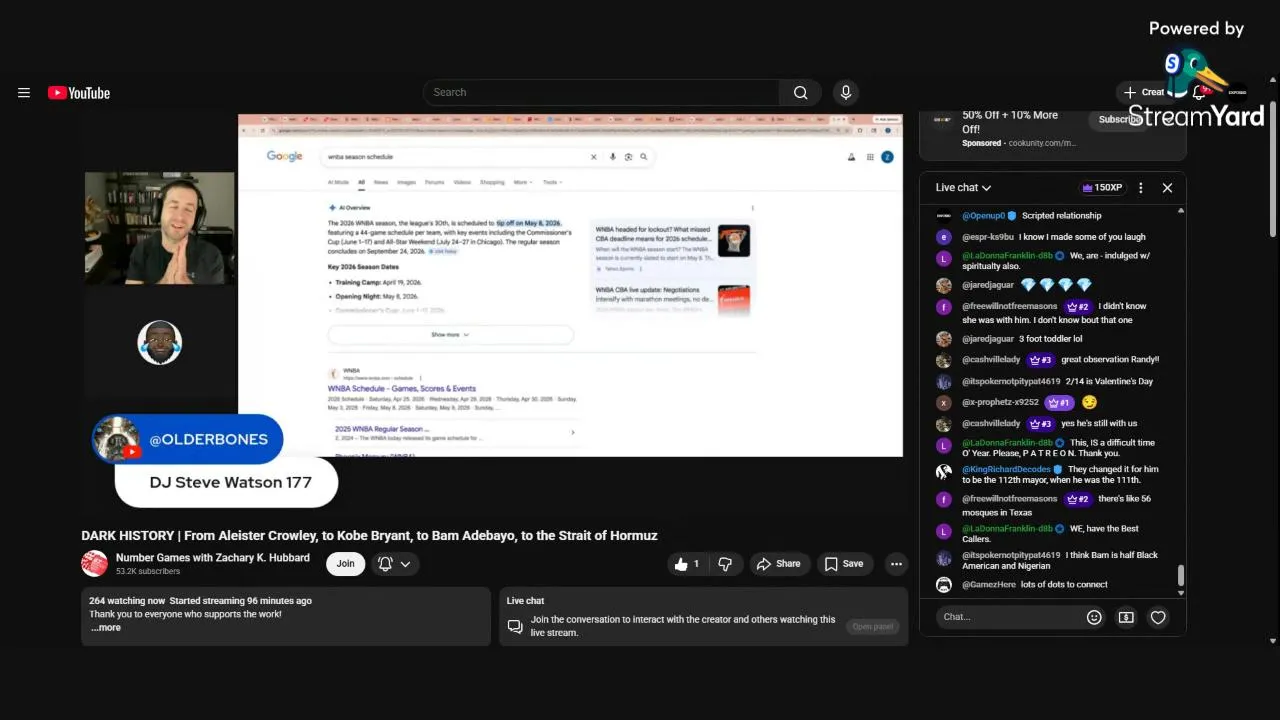Click the Open panel button

(x=872, y=627)
